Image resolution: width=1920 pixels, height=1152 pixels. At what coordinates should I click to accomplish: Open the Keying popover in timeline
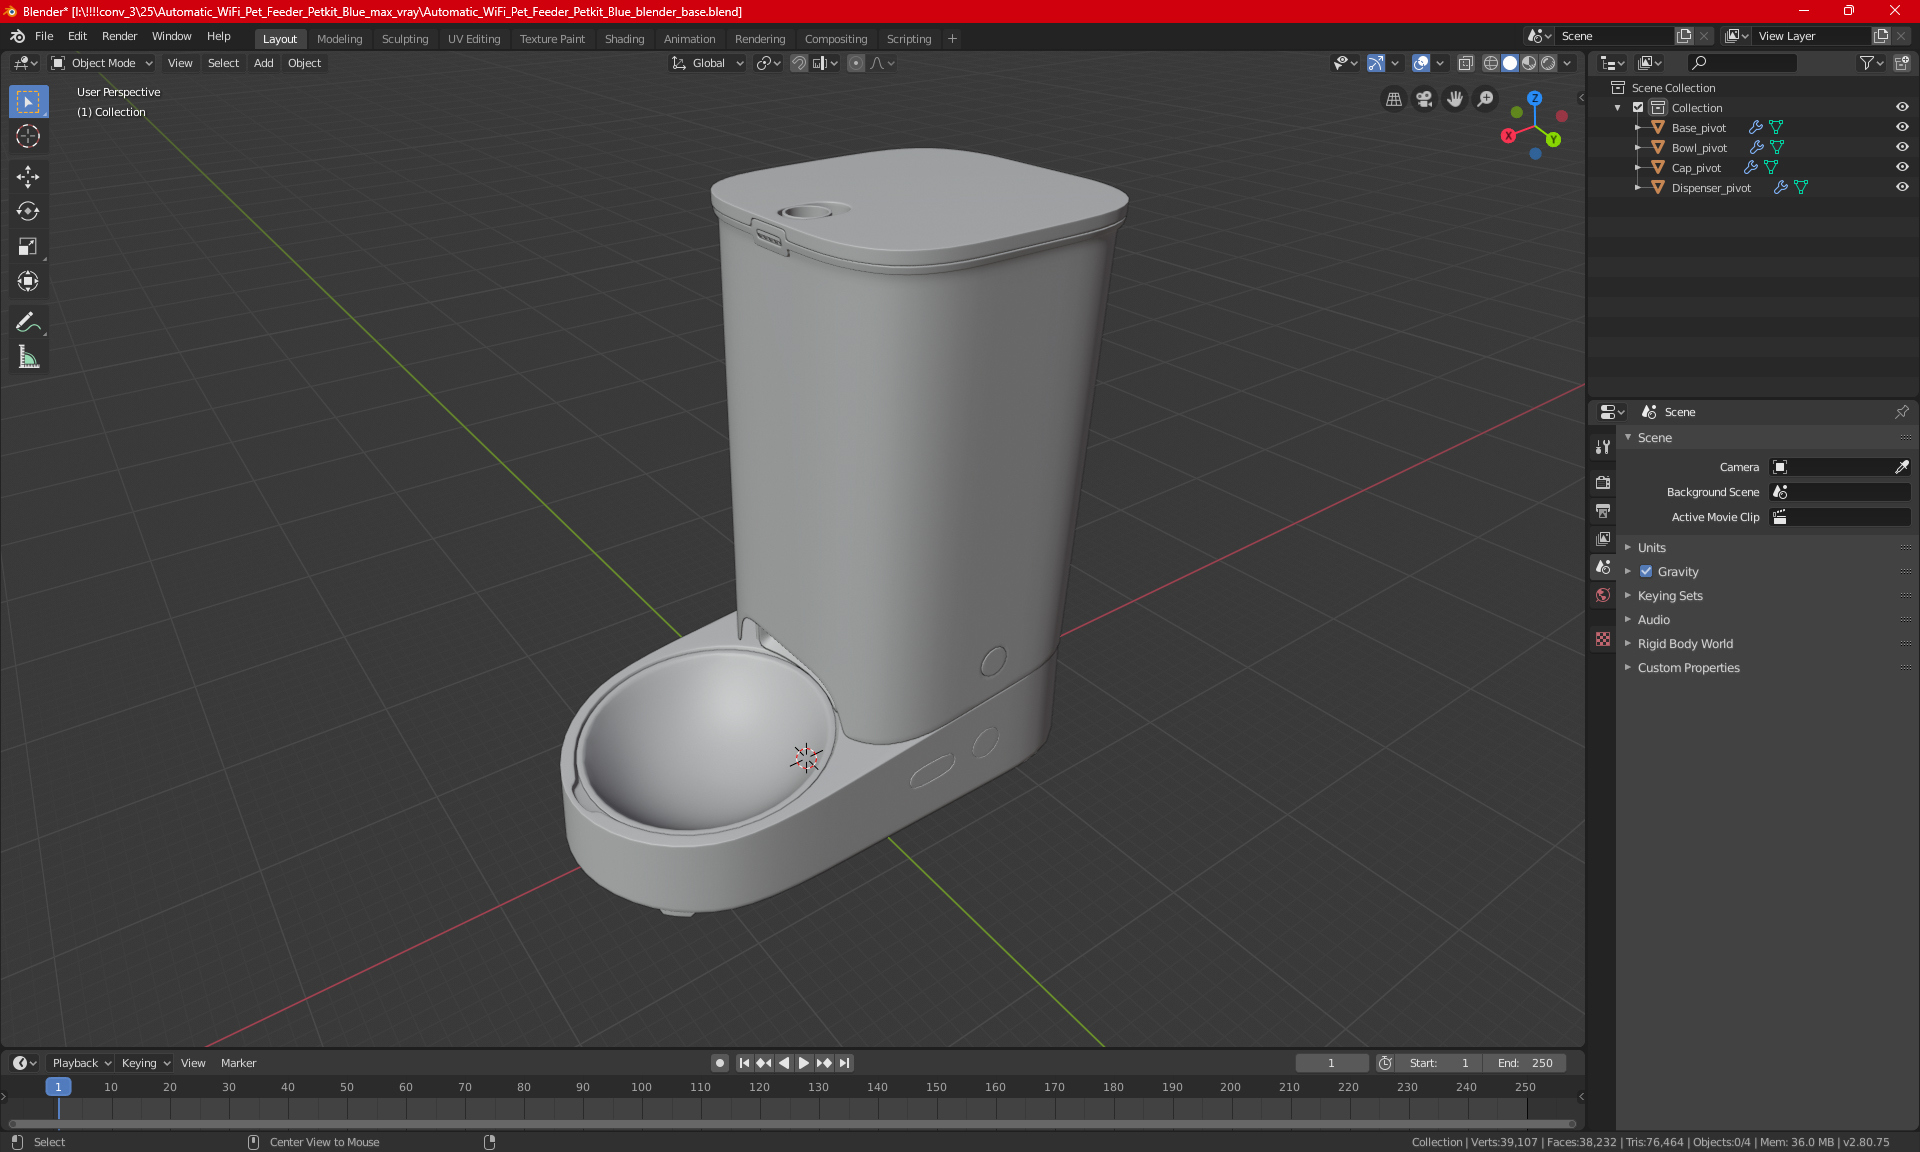[x=145, y=1063]
